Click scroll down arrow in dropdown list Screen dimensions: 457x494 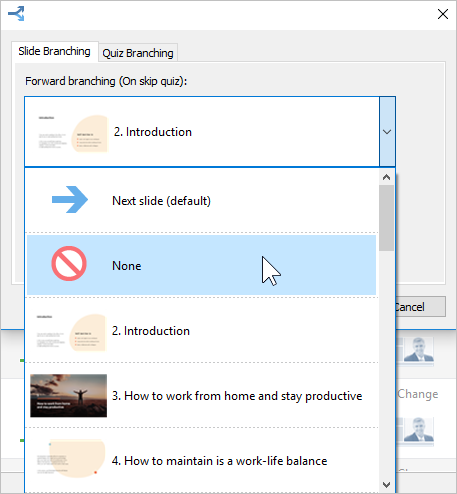387,484
